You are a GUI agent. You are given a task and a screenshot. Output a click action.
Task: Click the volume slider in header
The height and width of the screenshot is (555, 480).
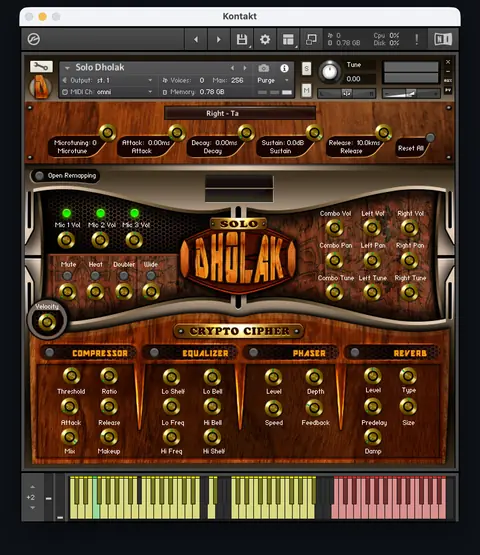point(411,93)
